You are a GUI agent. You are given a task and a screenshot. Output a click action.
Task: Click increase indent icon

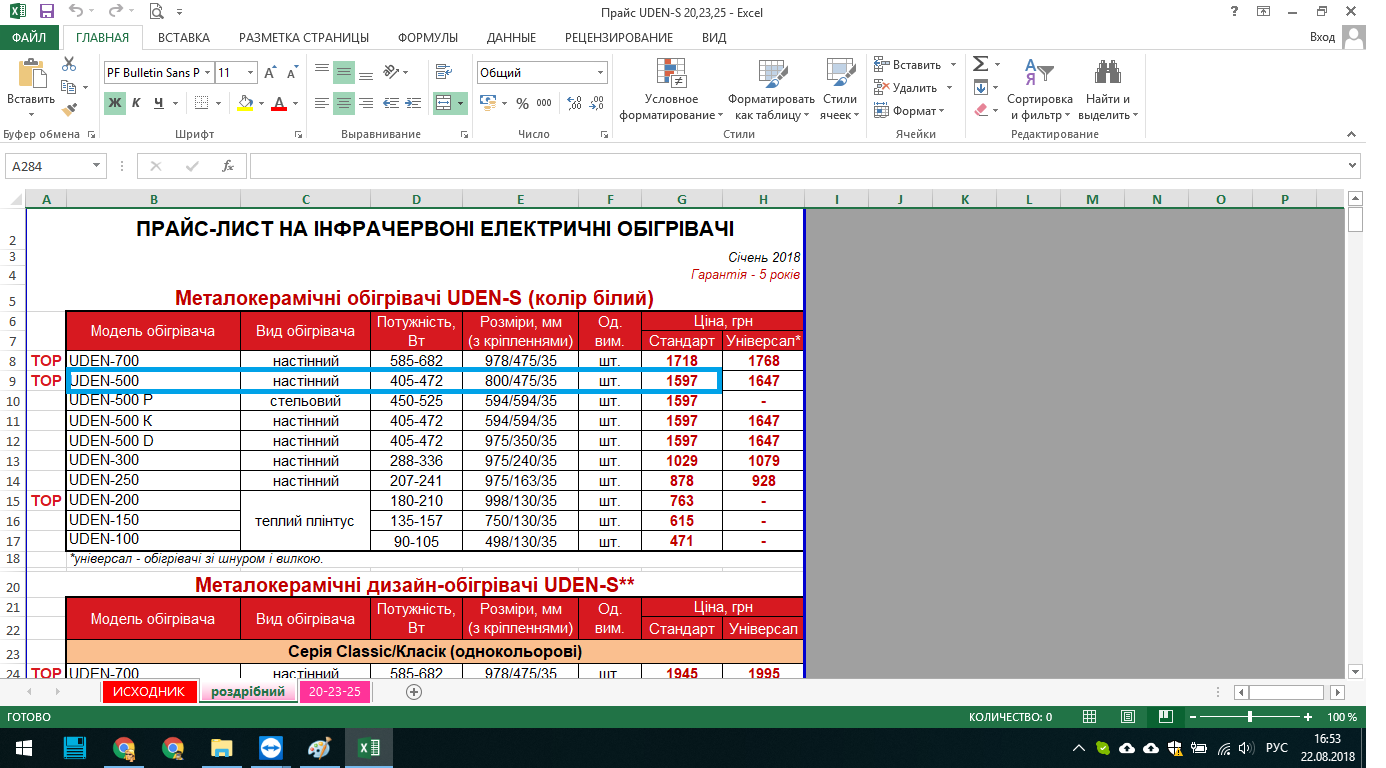click(x=411, y=103)
